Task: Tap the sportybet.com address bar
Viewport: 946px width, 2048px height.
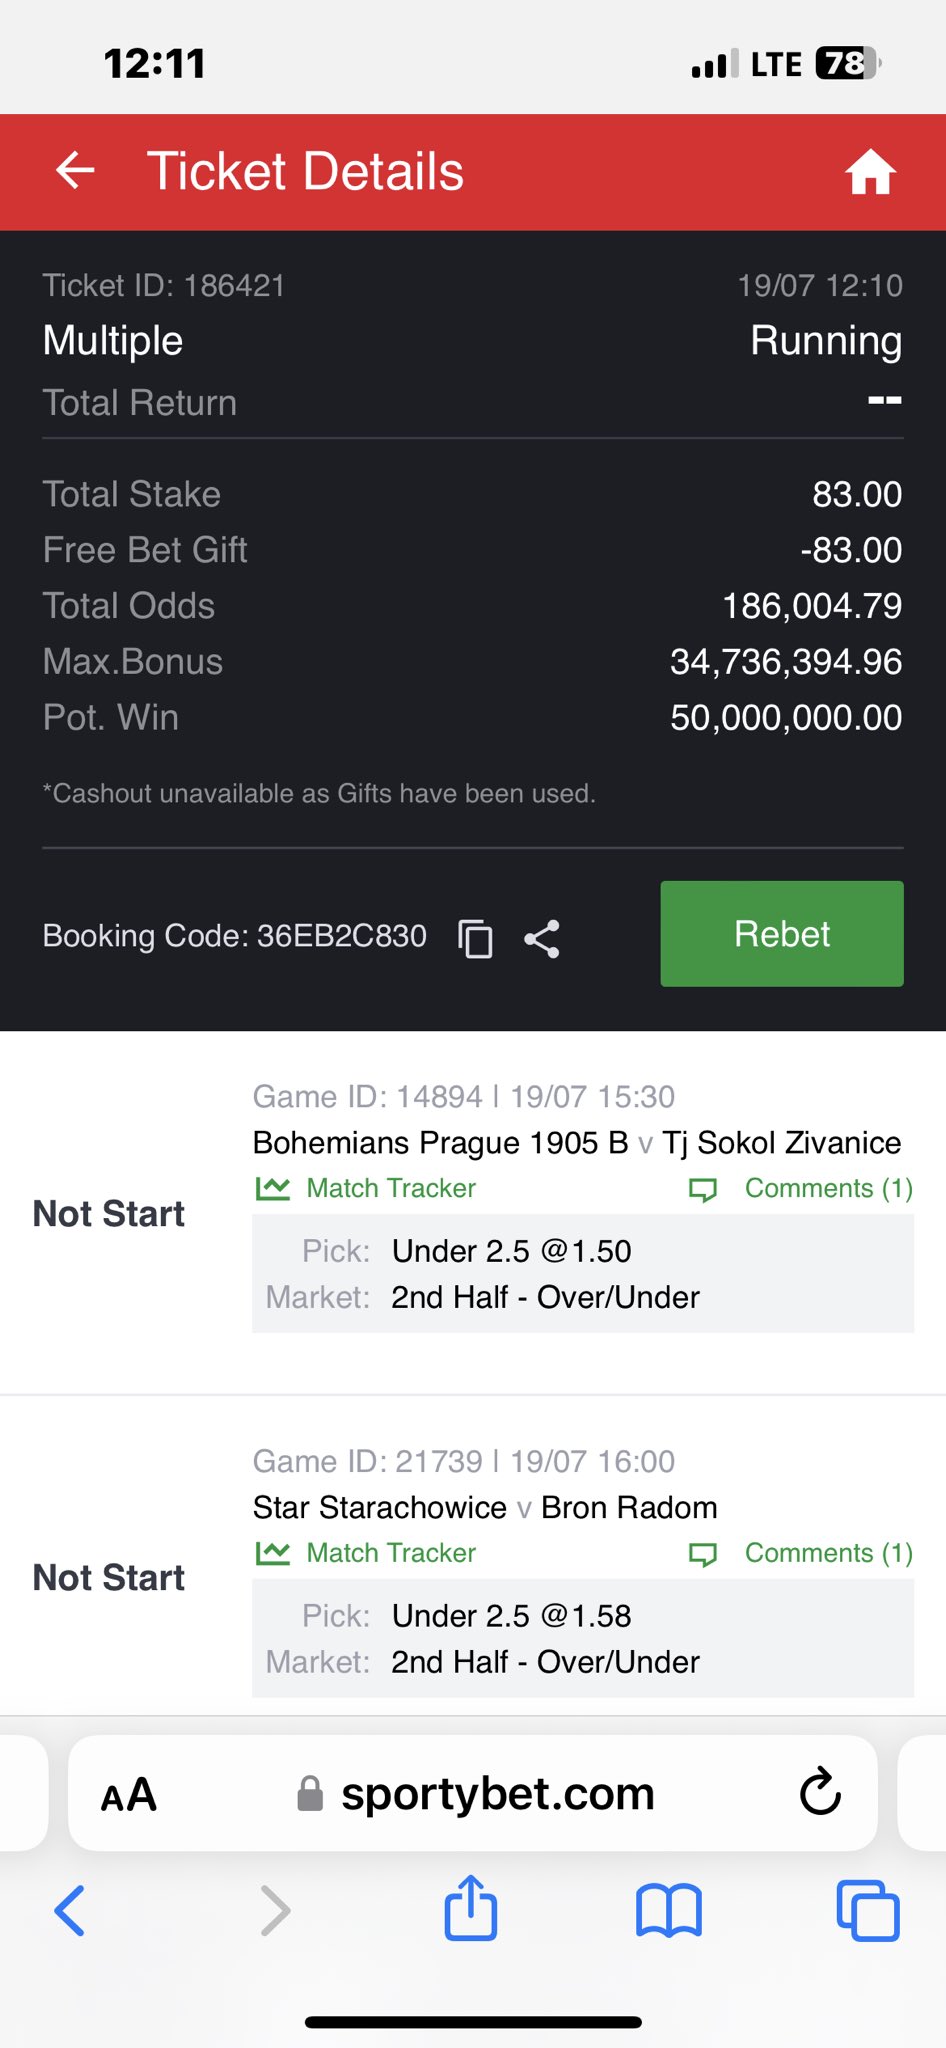Action: (473, 1793)
